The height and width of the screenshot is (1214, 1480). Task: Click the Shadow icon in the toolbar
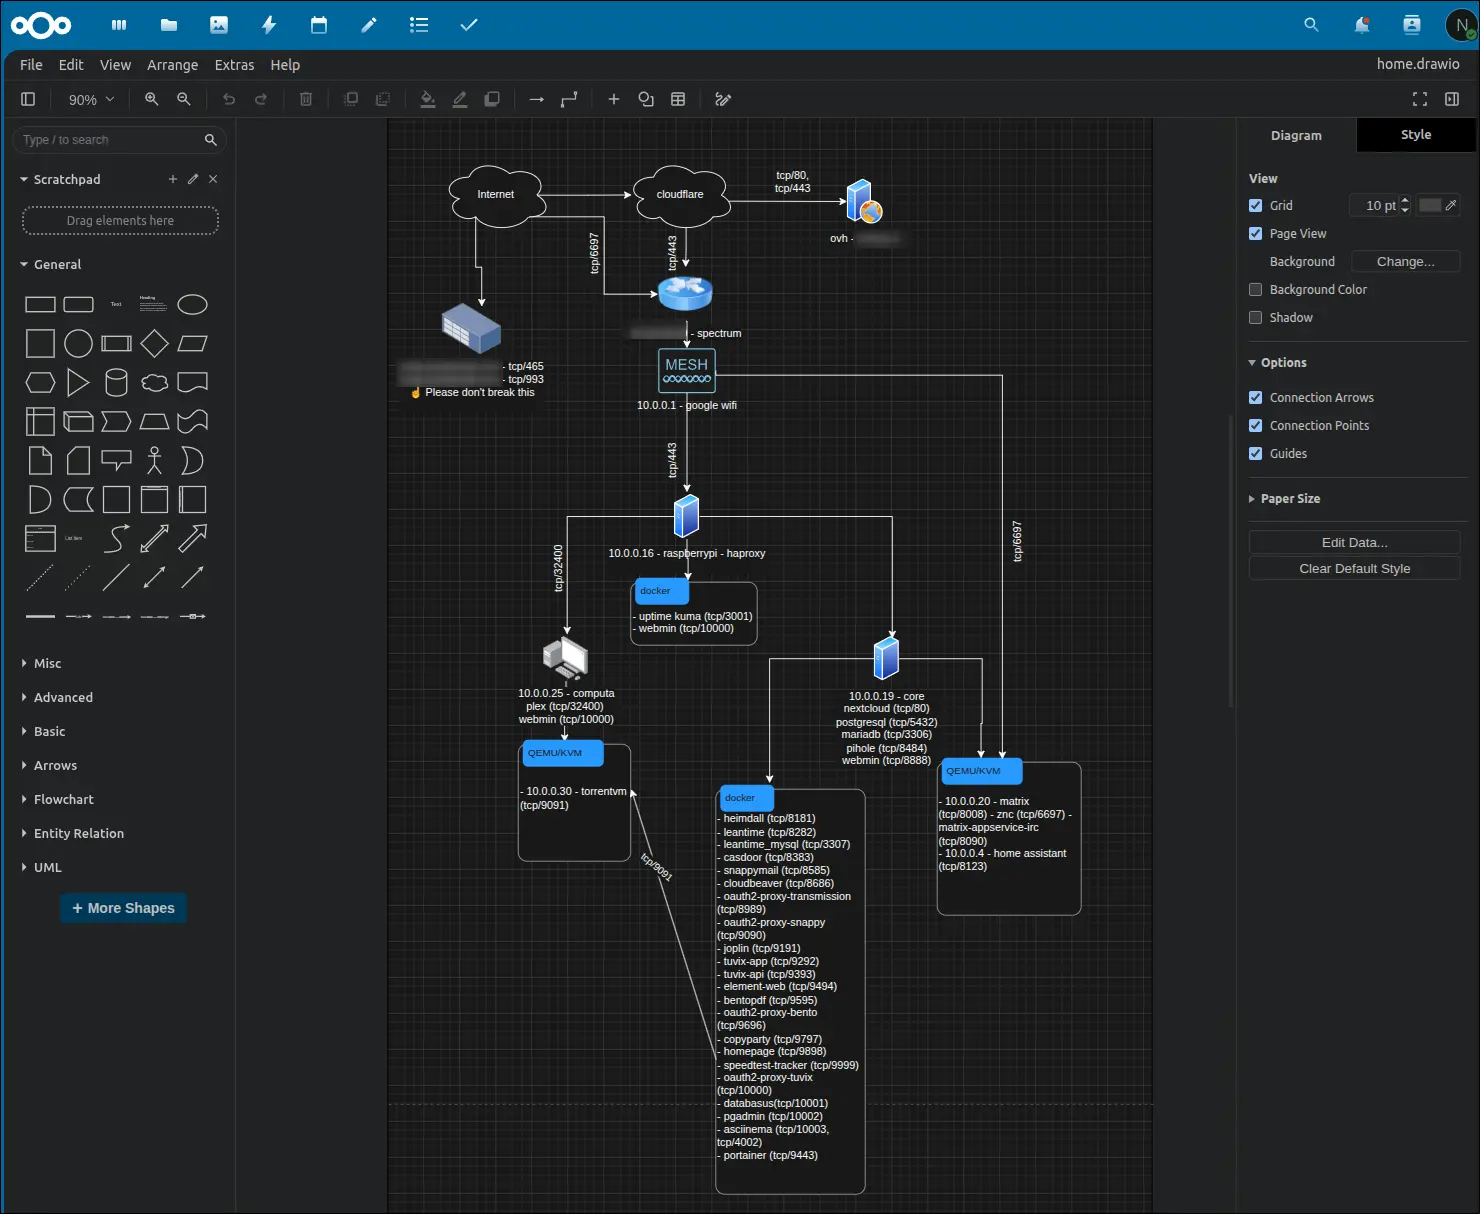492,99
